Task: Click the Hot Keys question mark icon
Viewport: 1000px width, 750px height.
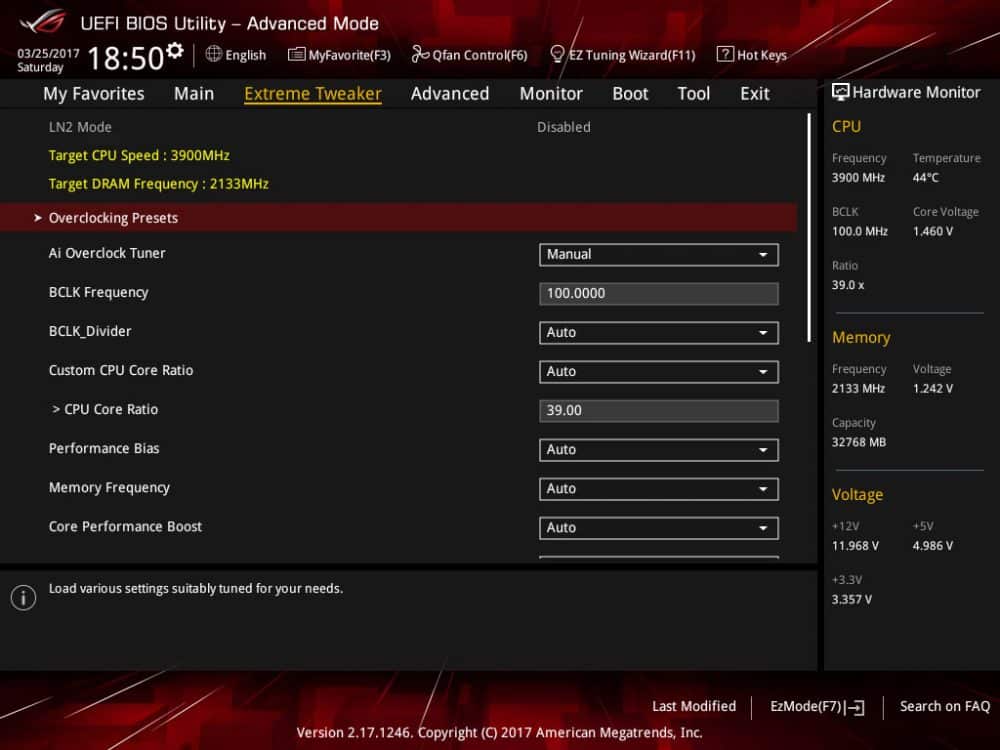Action: (724, 54)
